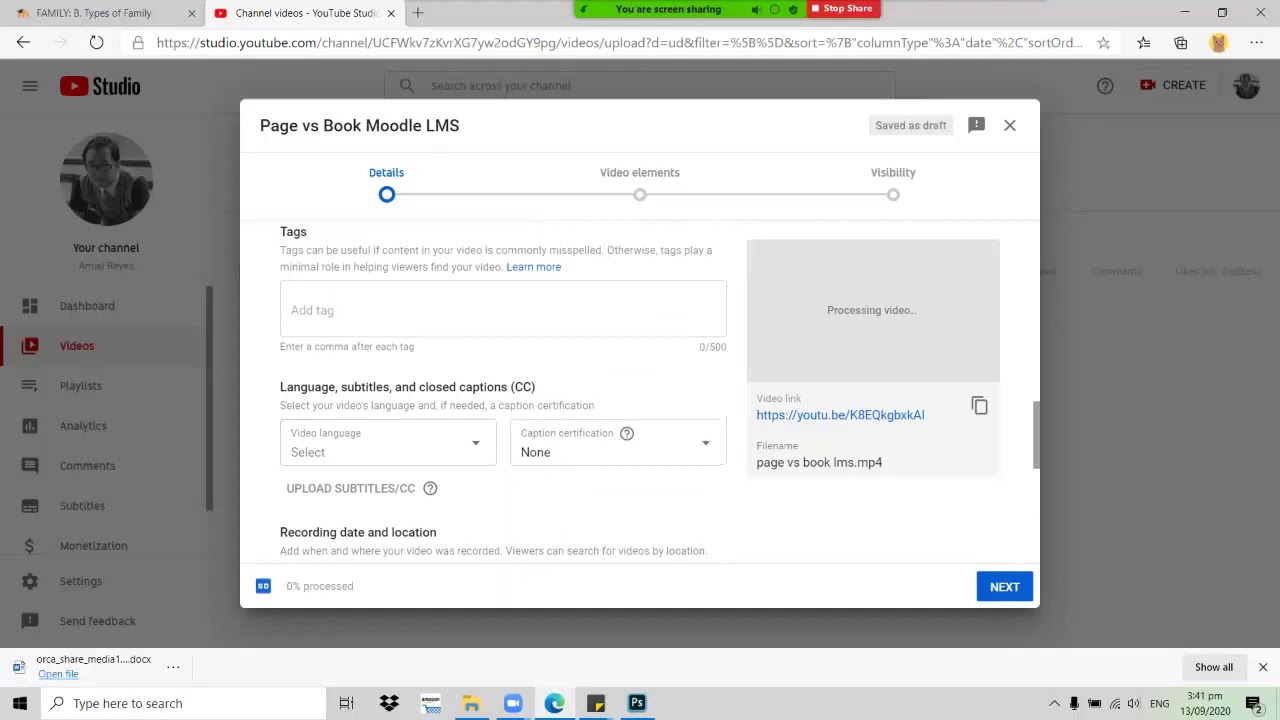Expand the Video language dropdown
This screenshot has height=720, width=1280.
(388, 443)
